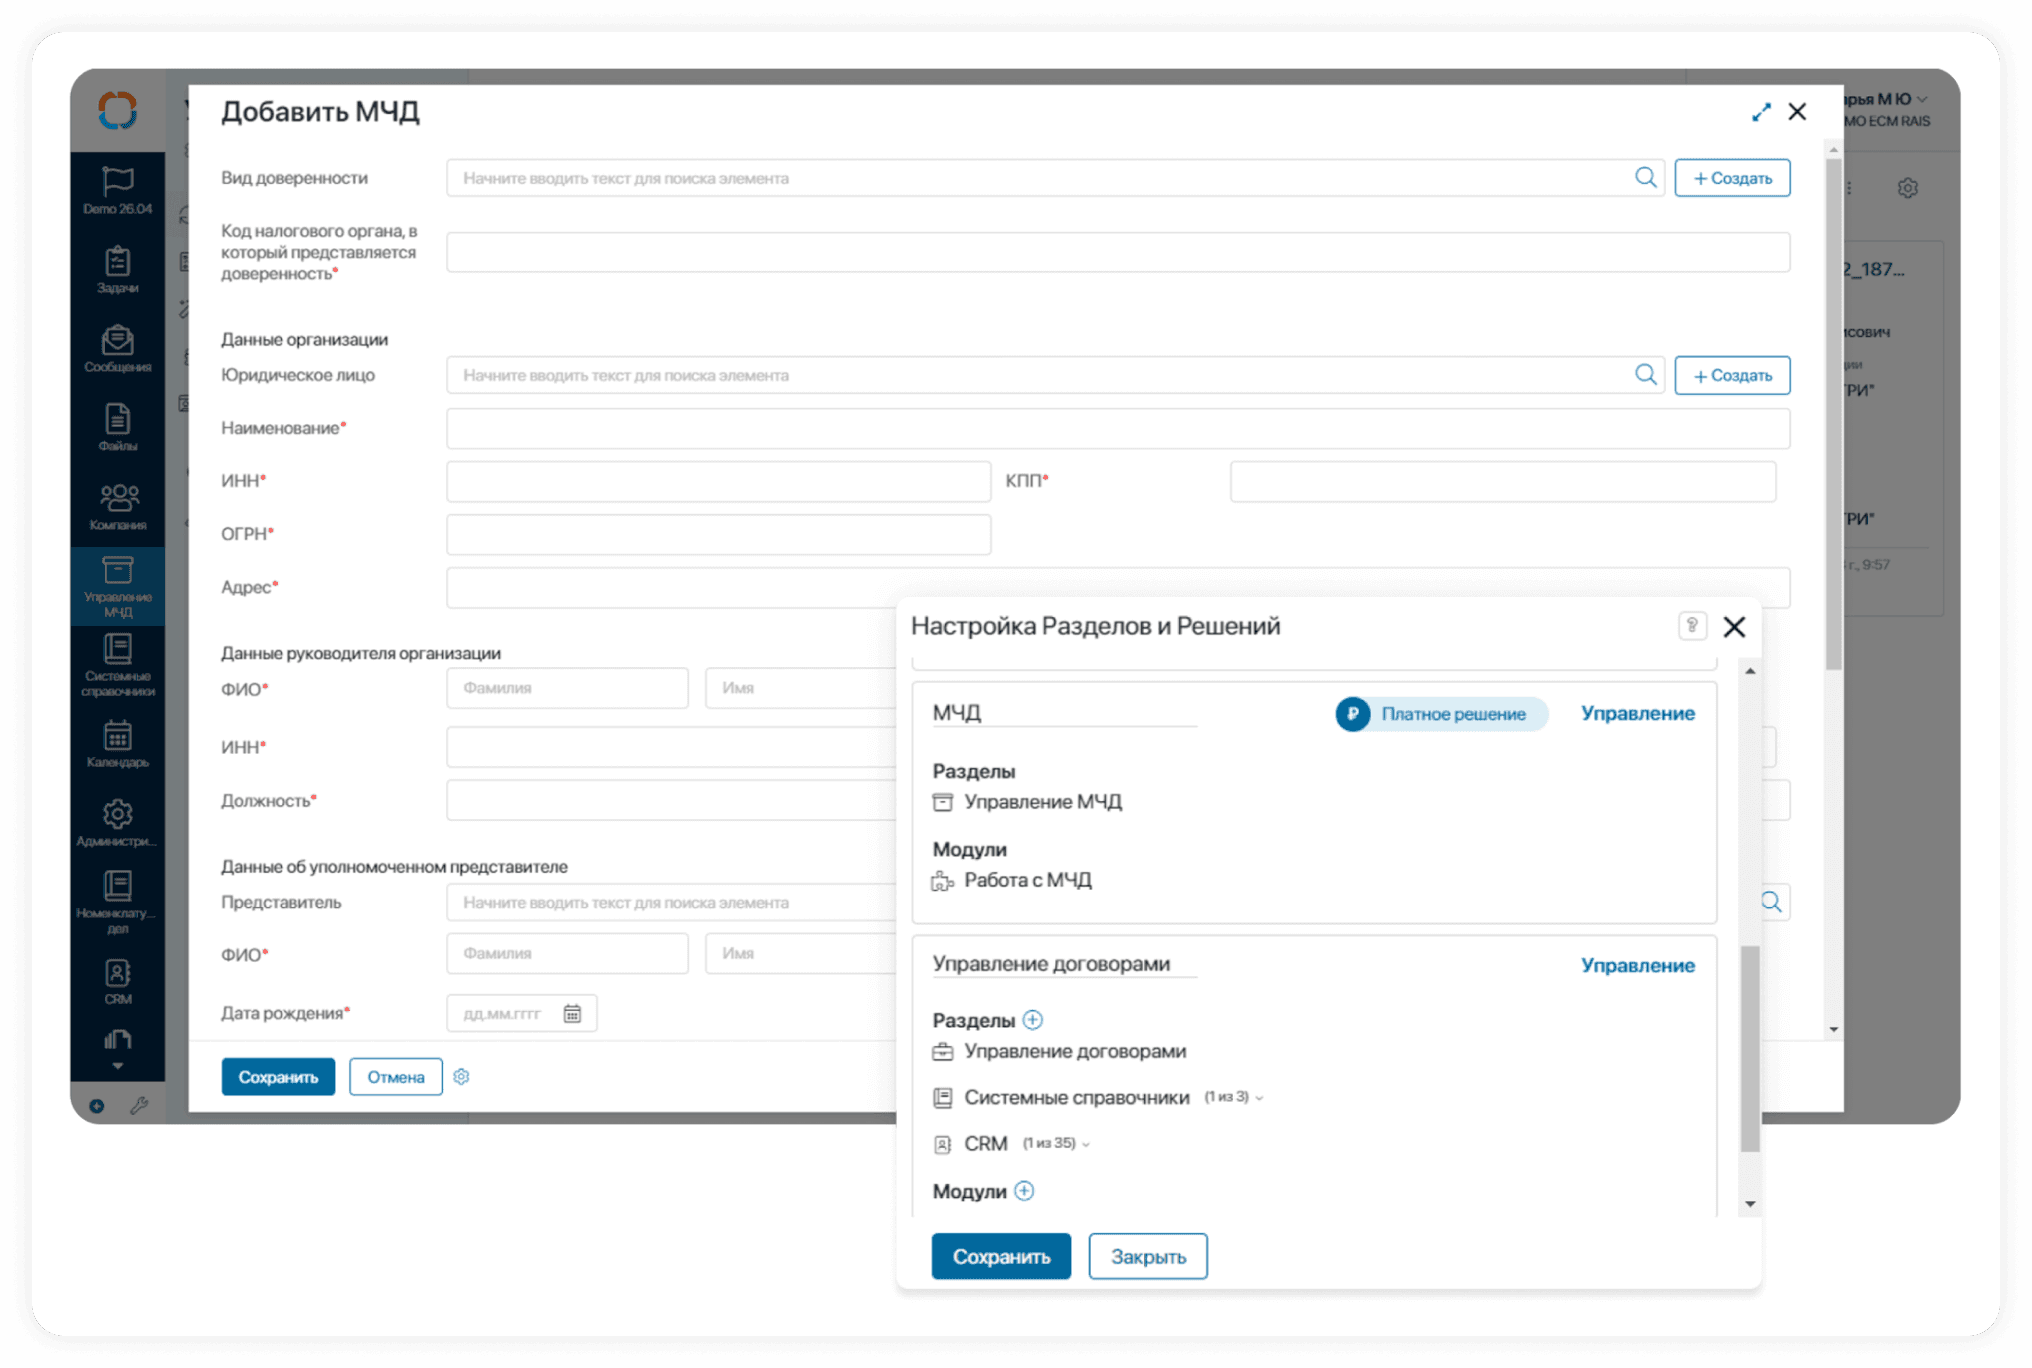
Task: Open the Задачи sidebar section
Action: pos(117,270)
